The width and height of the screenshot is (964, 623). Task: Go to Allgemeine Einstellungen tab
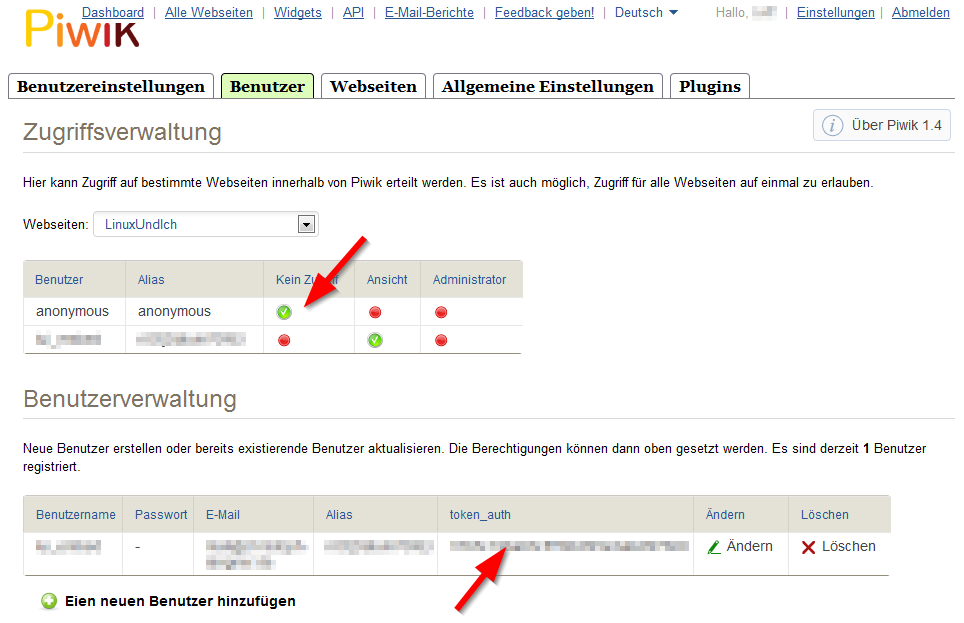547,86
